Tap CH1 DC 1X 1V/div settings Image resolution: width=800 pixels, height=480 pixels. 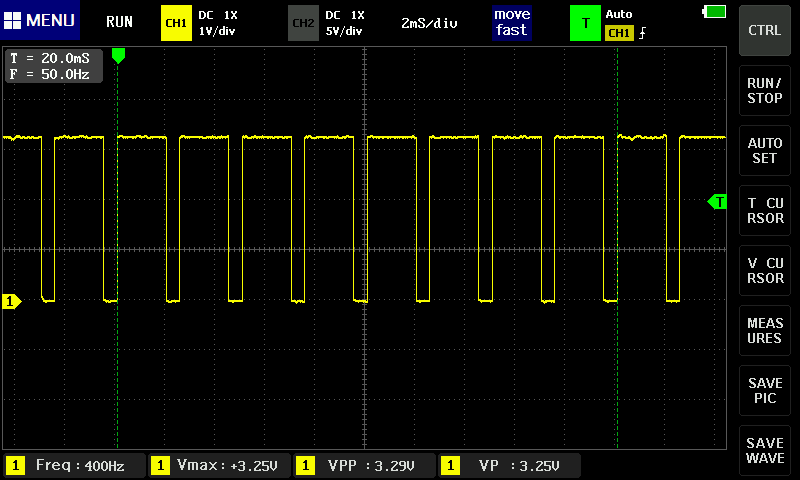pyautogui.click(x=217, y=23)
